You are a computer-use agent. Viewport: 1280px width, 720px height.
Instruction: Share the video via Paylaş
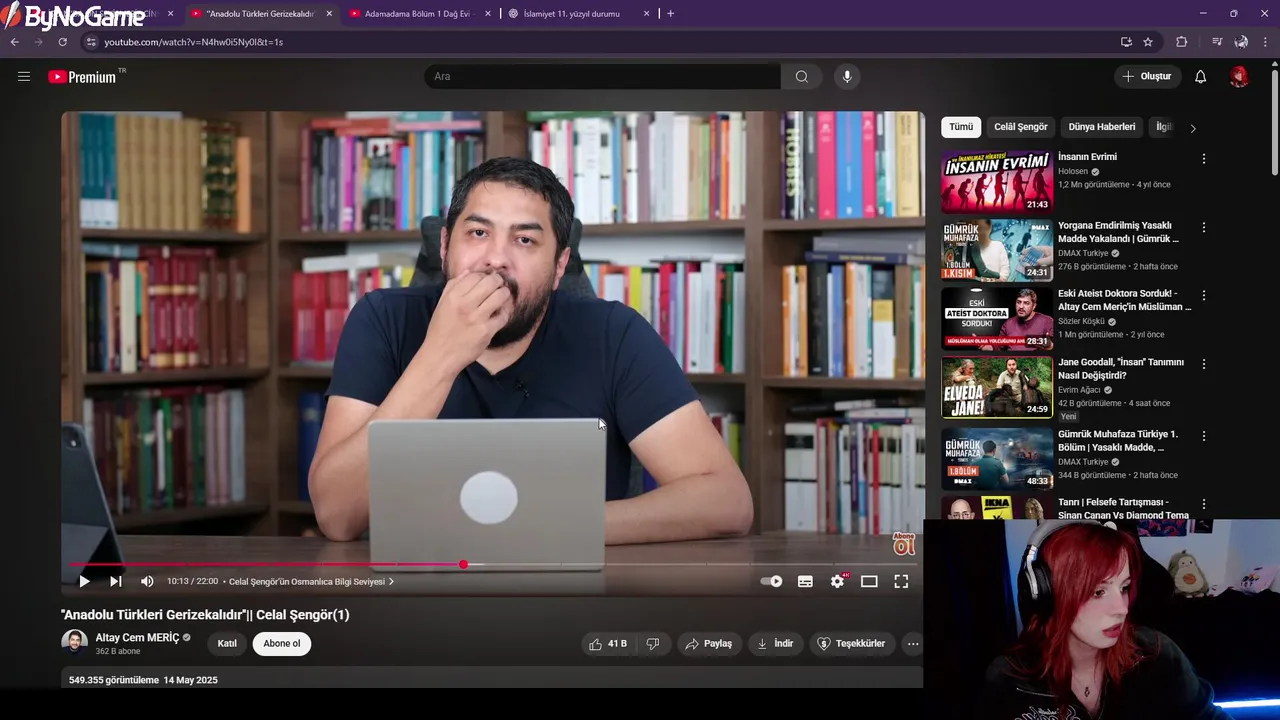[x=708, y=644]
